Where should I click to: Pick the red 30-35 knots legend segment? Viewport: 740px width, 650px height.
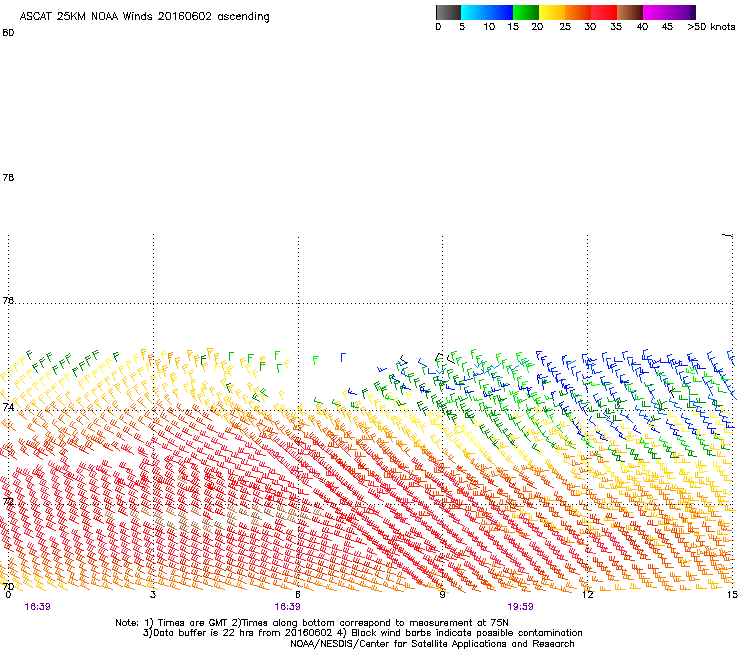pyautogui.click(x=604, y=12)
